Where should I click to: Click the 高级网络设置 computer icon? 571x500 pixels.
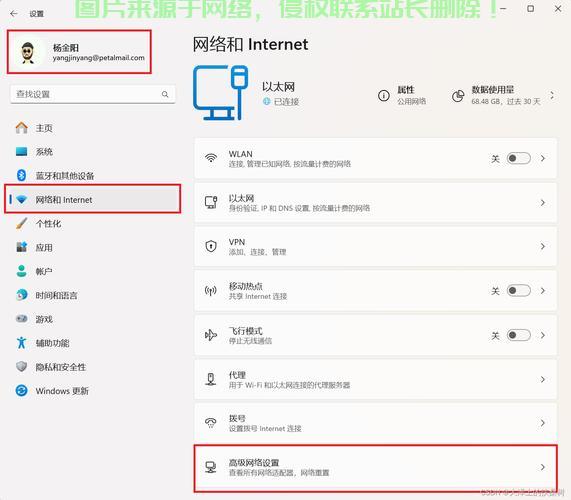click(x=211, y=467)
